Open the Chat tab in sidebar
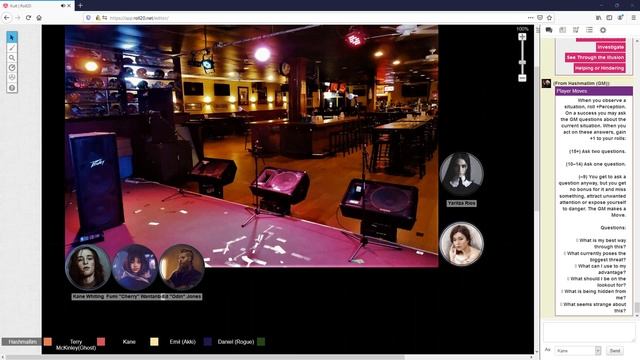This screenshot has width=640, height=360. pos(549,30)
